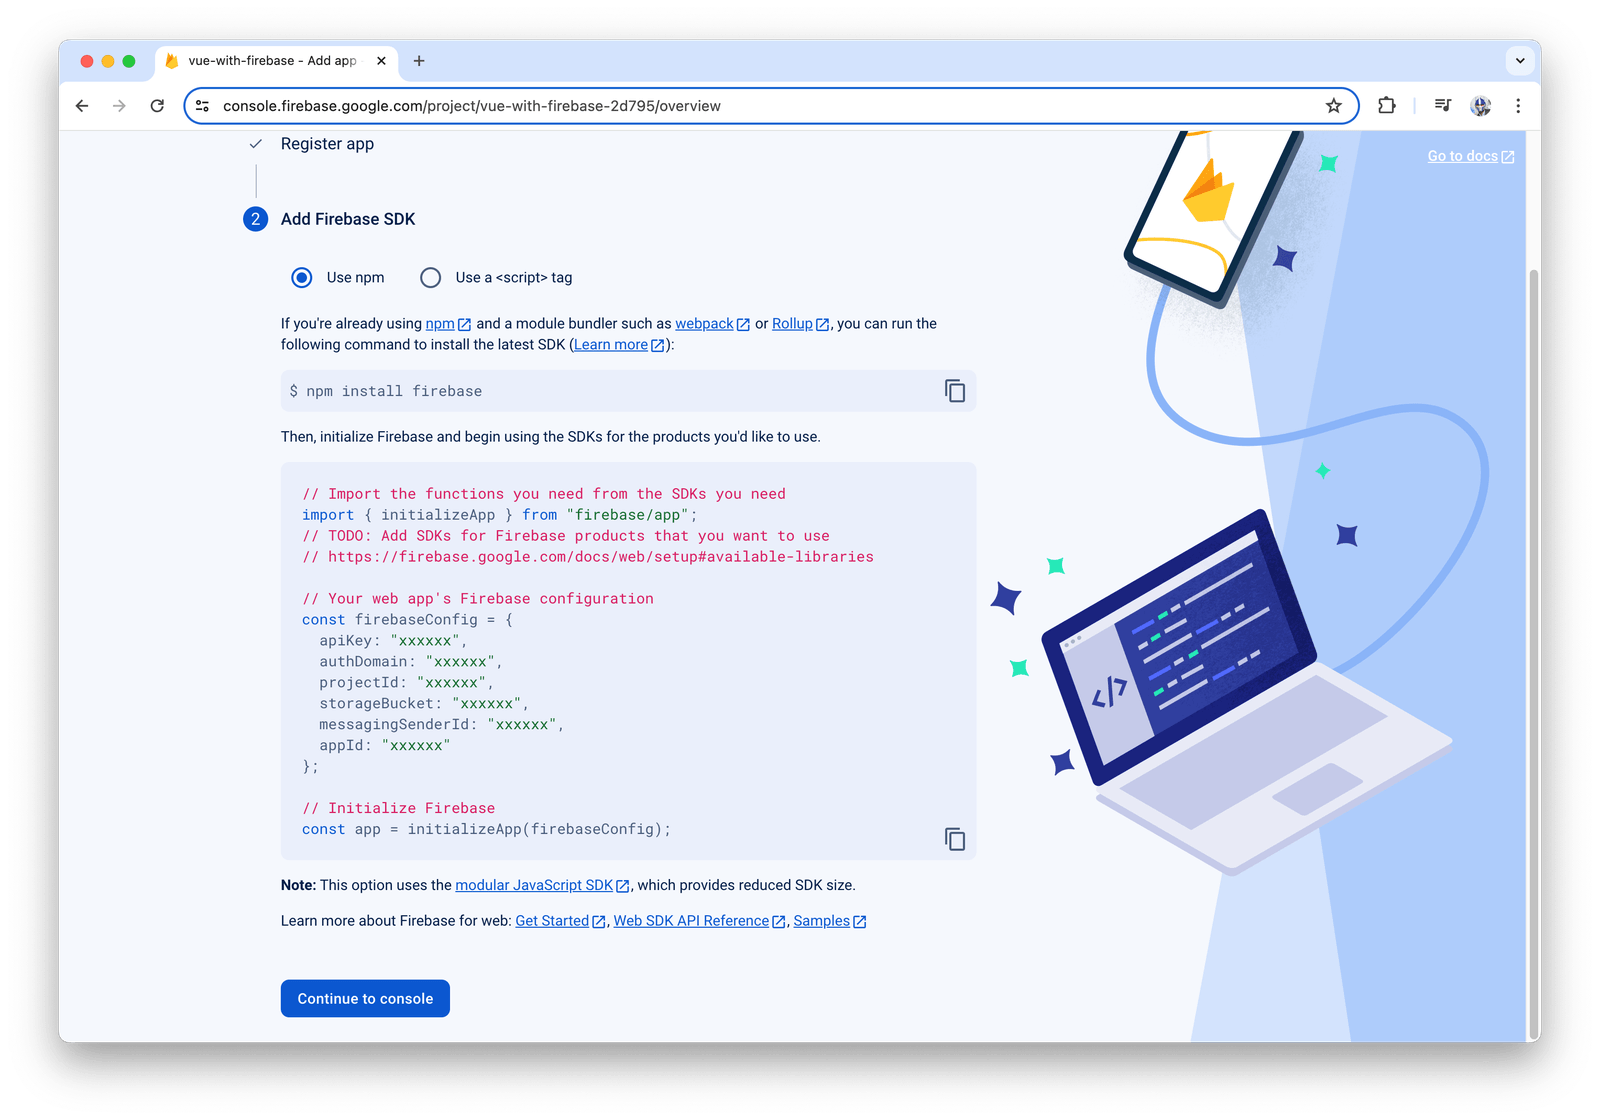Click the page vertical scrollbar
1600x1120 pixels.
point(1533,655)
